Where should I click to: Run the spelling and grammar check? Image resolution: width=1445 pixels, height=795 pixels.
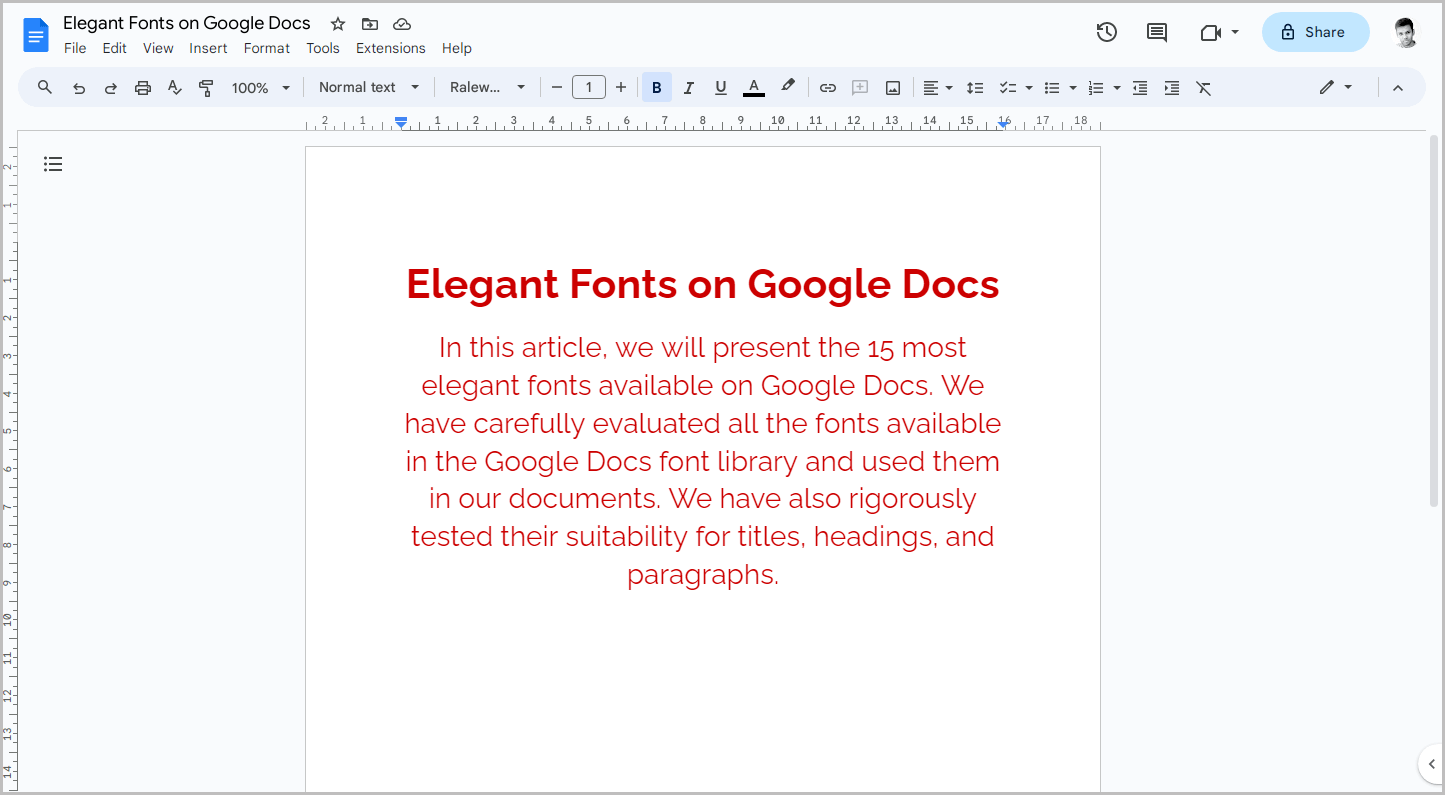point(174,87)
